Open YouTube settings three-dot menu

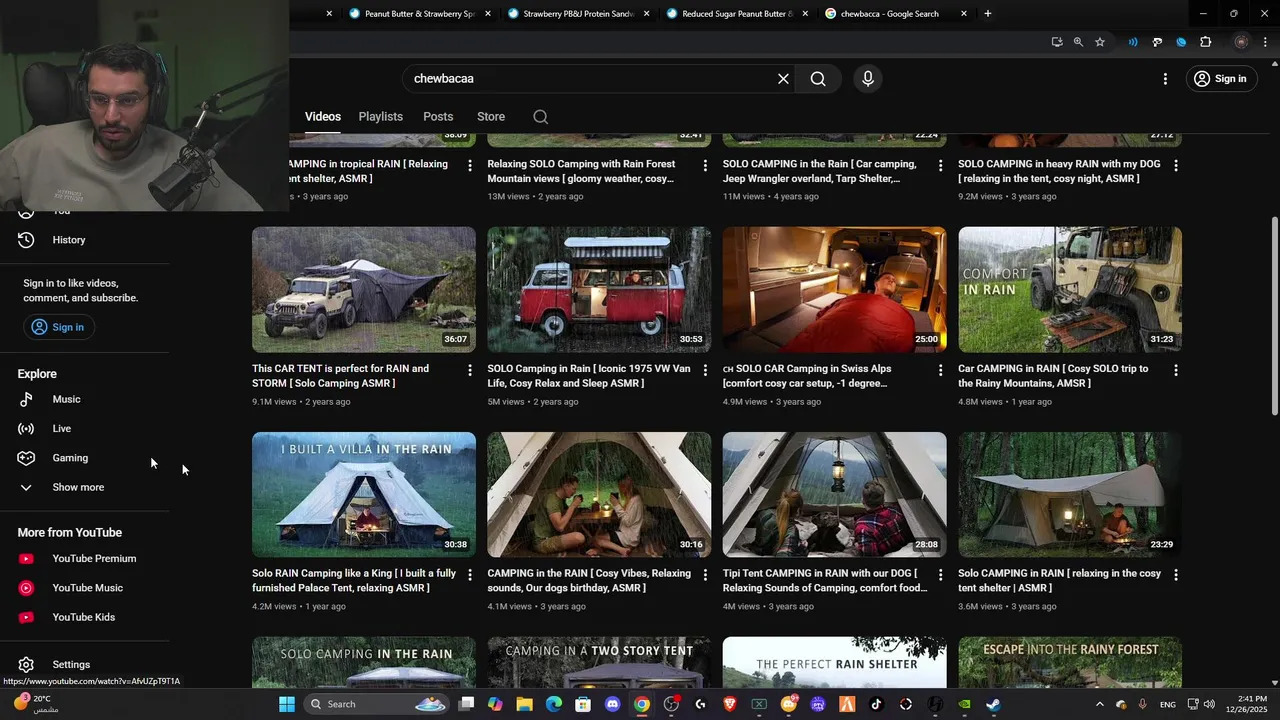tap(1165, 79)
